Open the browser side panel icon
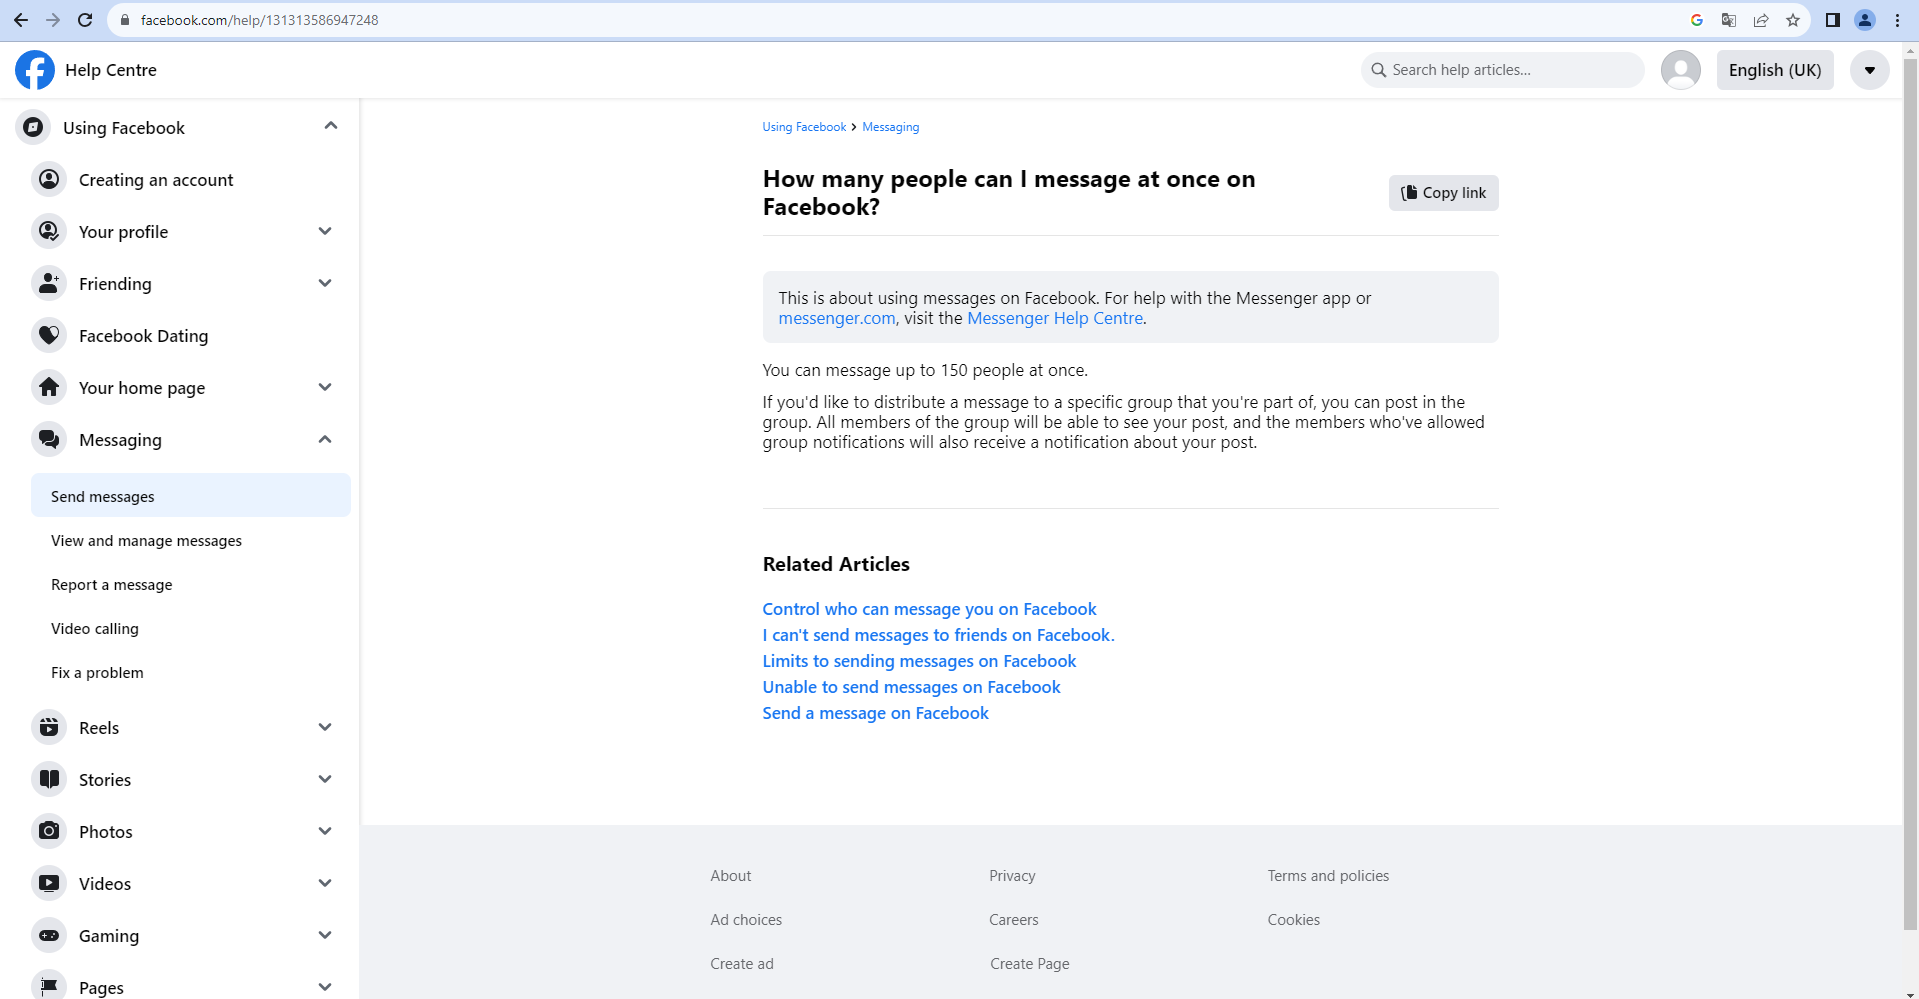The image size is (1919, 999). point(1833,20)
